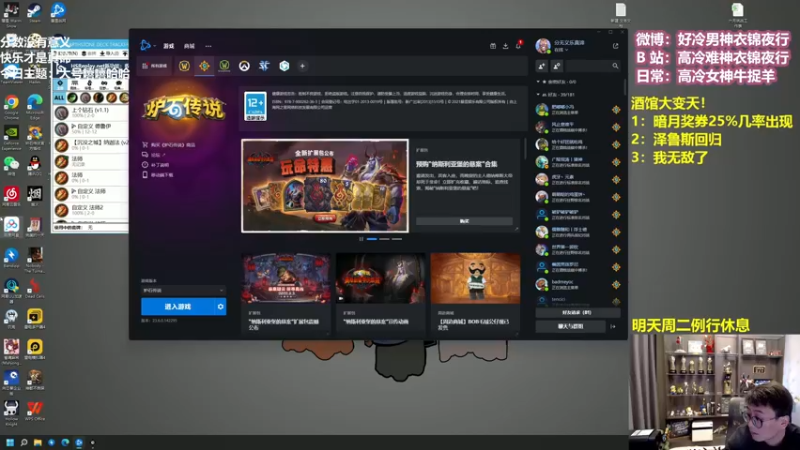
Task: Open Google Chrome desktop shortcut
Action: pos(11,105)
